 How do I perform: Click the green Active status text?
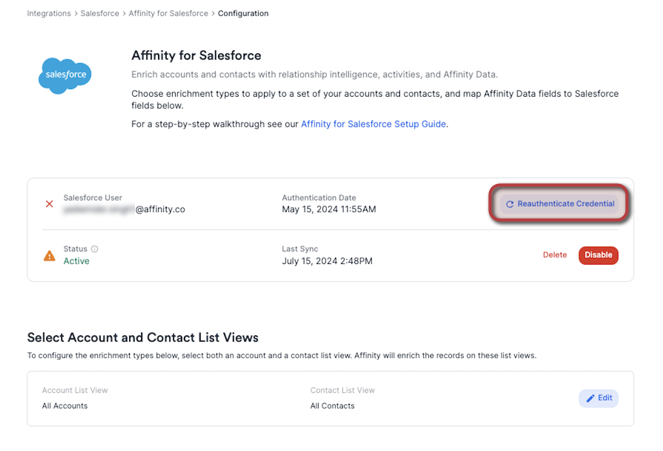[x=76, y=261]
